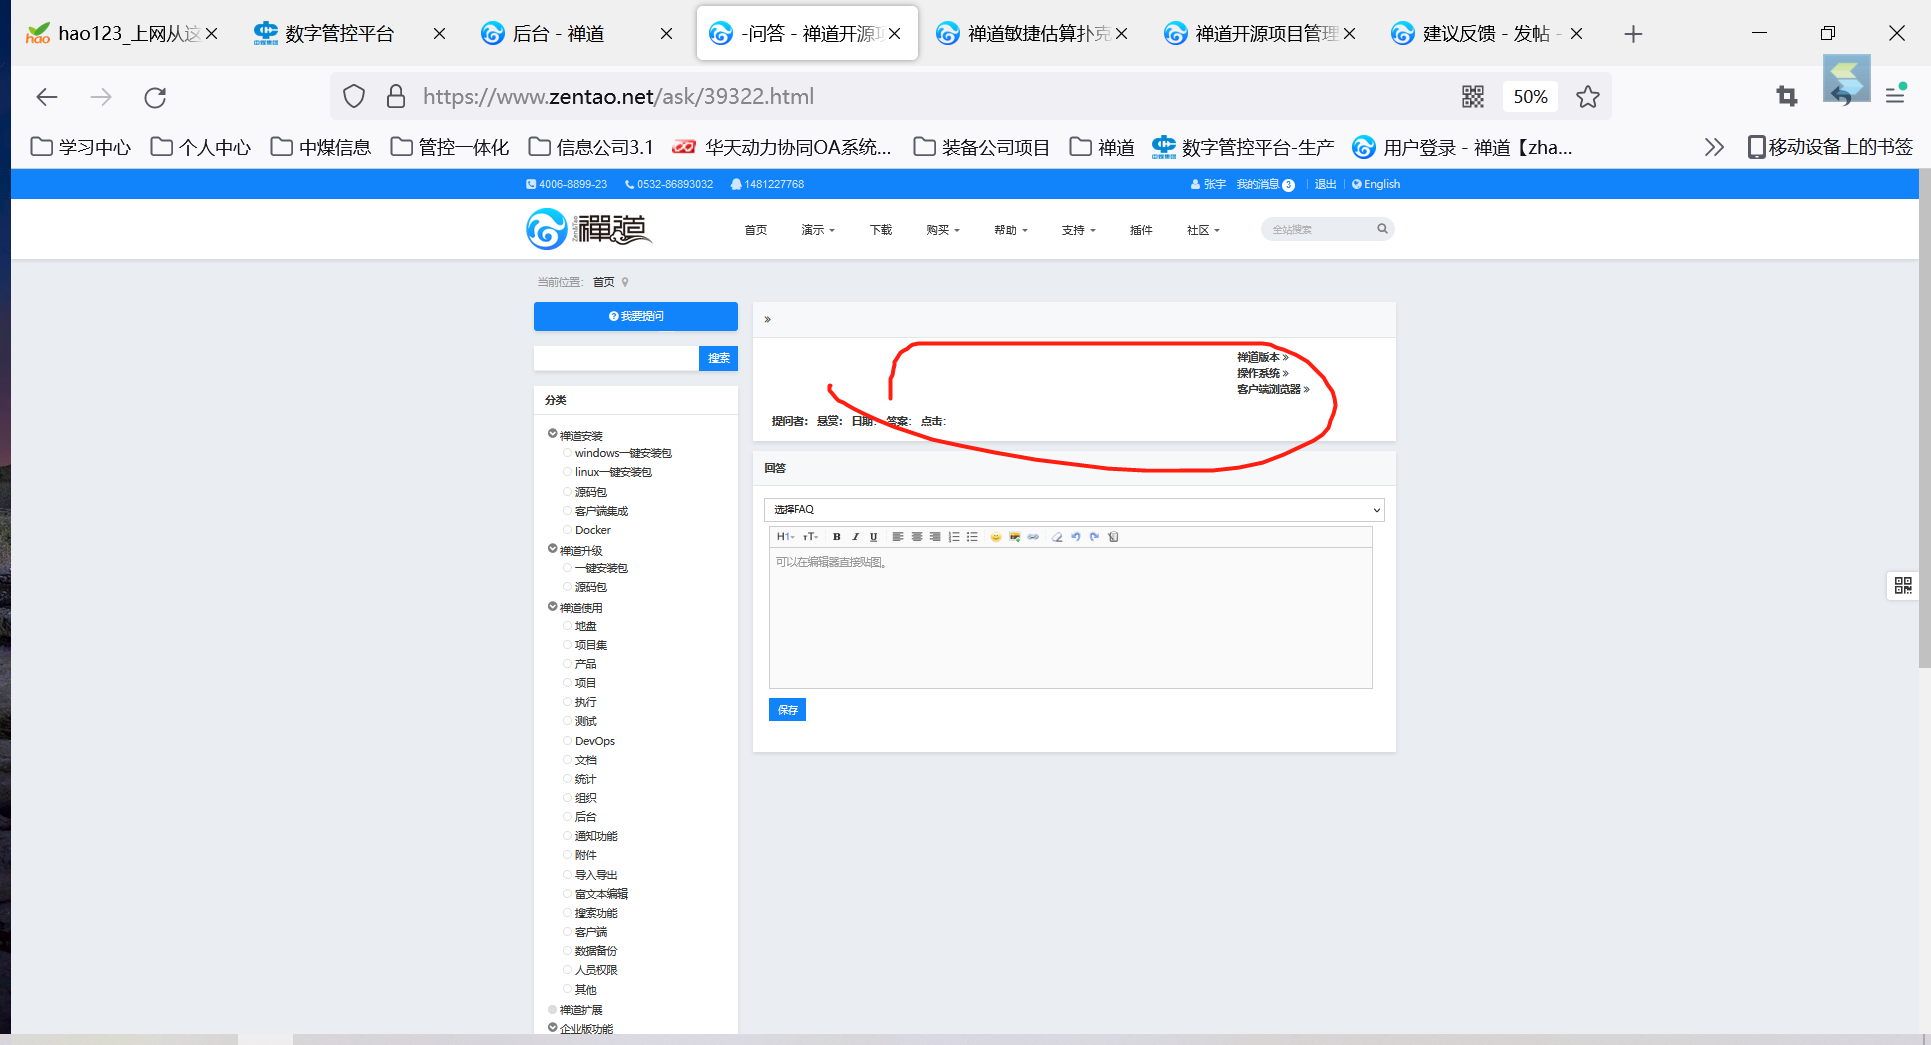
Task: Open the H1 heading dropdown in editor
Action: pos(786,537)
